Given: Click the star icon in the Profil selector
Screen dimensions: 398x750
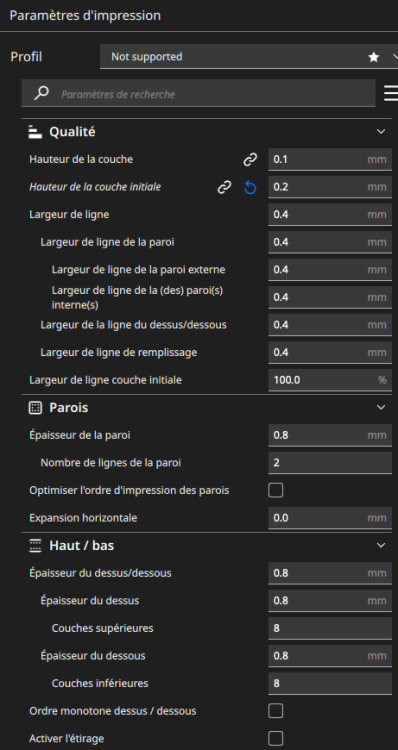Looking at the screenshot, I should (374, 57).
